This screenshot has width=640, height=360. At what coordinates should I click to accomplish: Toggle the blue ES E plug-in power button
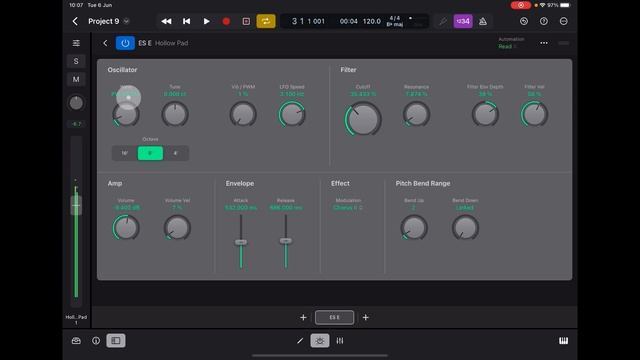(125, 43)
